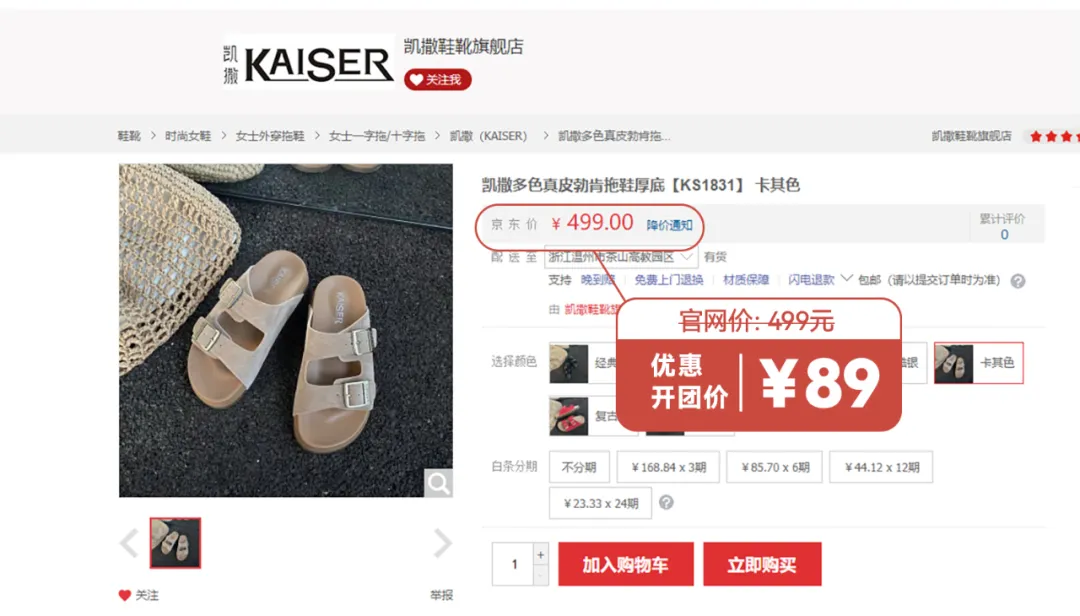Click help icon beside 24期 installment
Viewport: 1080px width, 616px height.
[666, 502]
